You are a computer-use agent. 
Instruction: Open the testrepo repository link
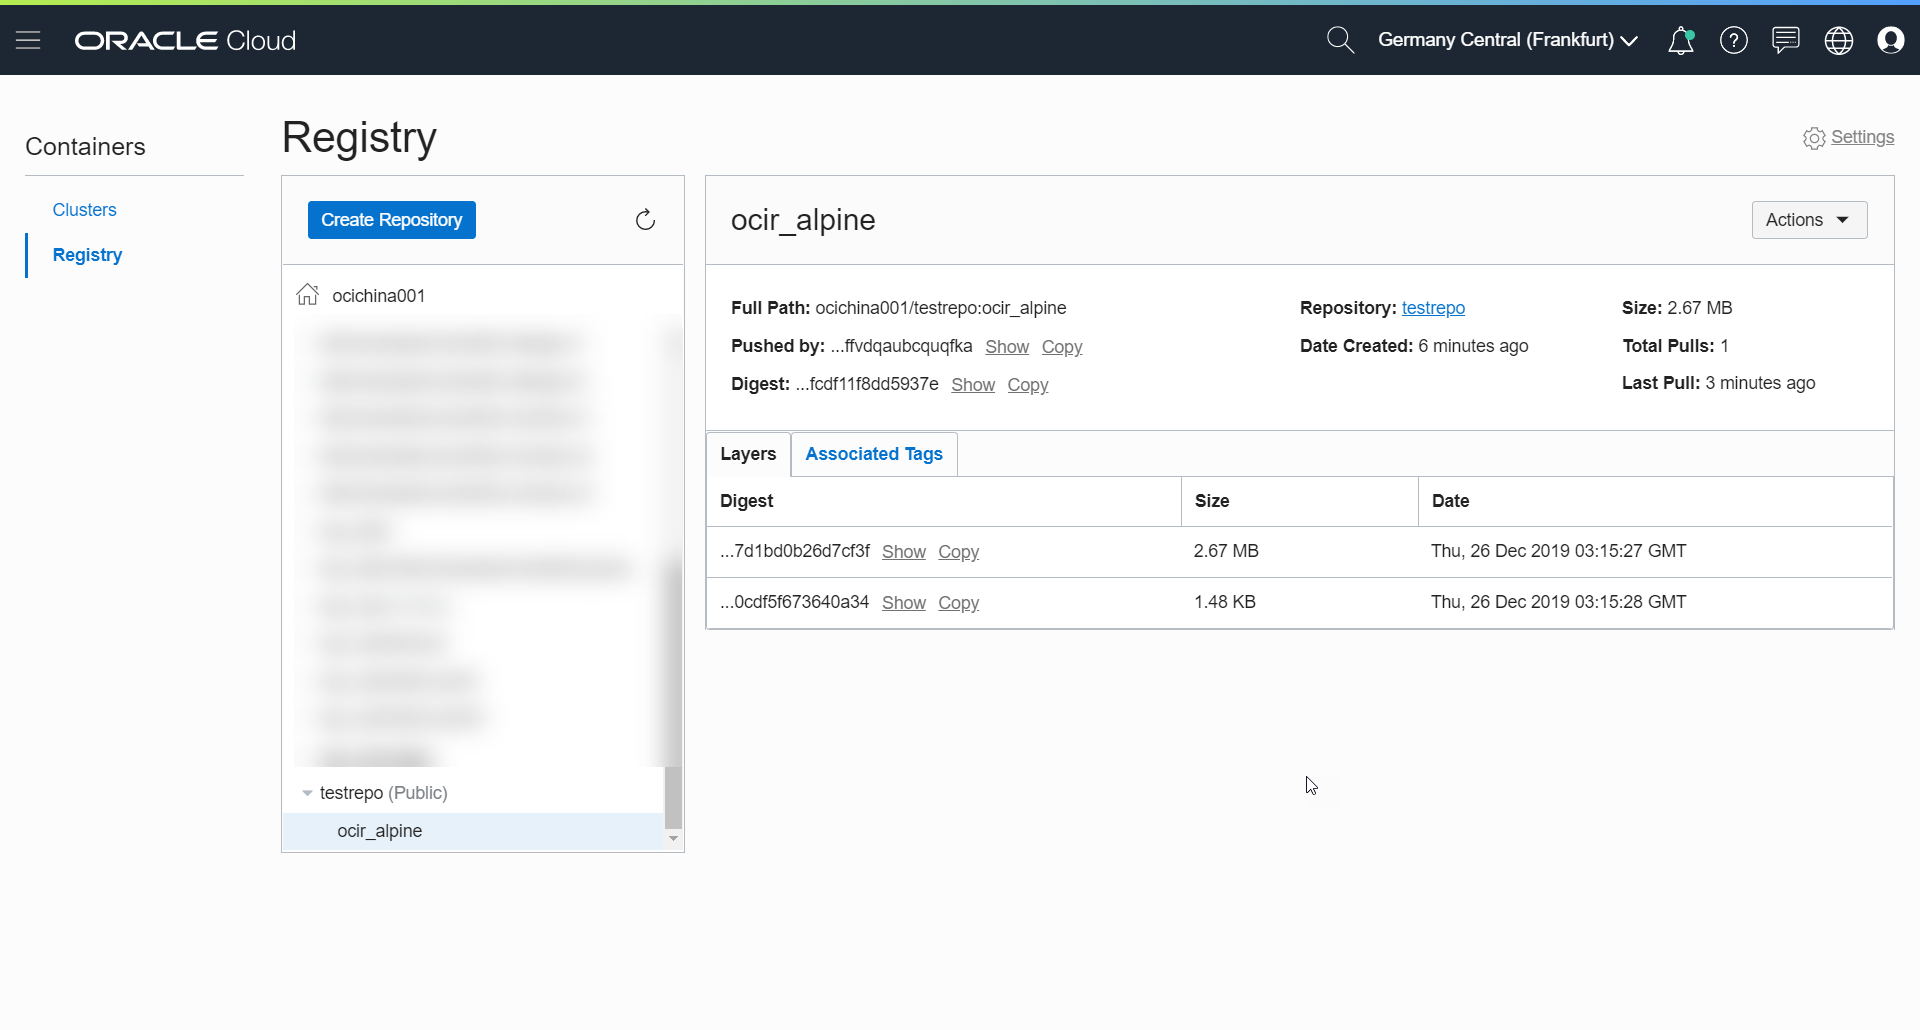click(x=1433, y=308)
